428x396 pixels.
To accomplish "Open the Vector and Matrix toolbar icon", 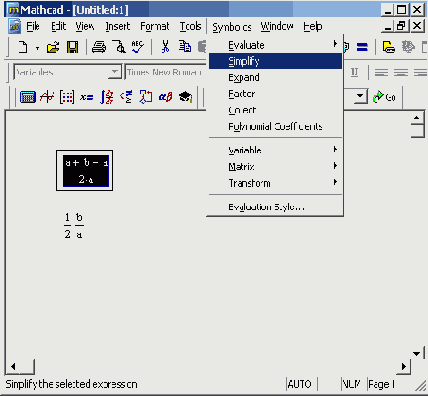I will (x=67, y=97).
